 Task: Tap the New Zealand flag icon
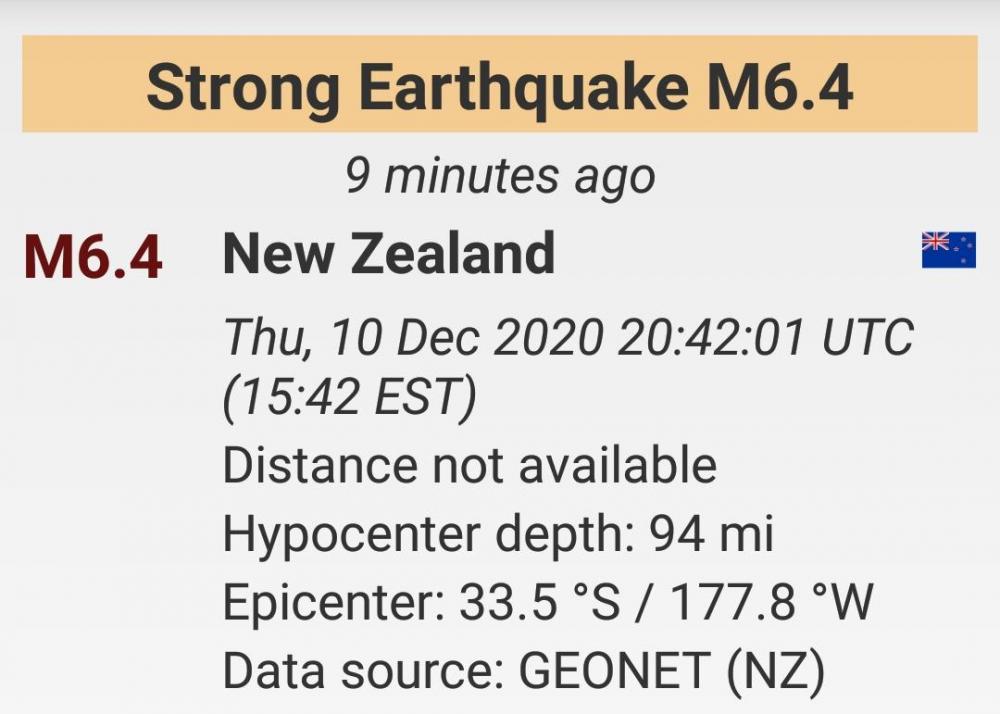[948, 249]
